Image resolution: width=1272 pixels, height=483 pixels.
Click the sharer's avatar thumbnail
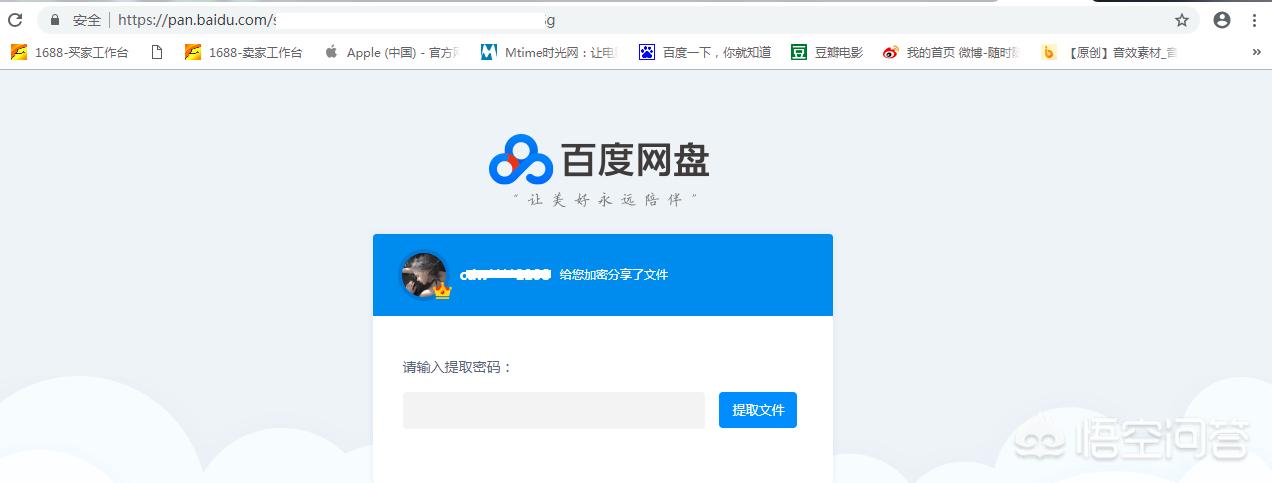tap(424, 274)
